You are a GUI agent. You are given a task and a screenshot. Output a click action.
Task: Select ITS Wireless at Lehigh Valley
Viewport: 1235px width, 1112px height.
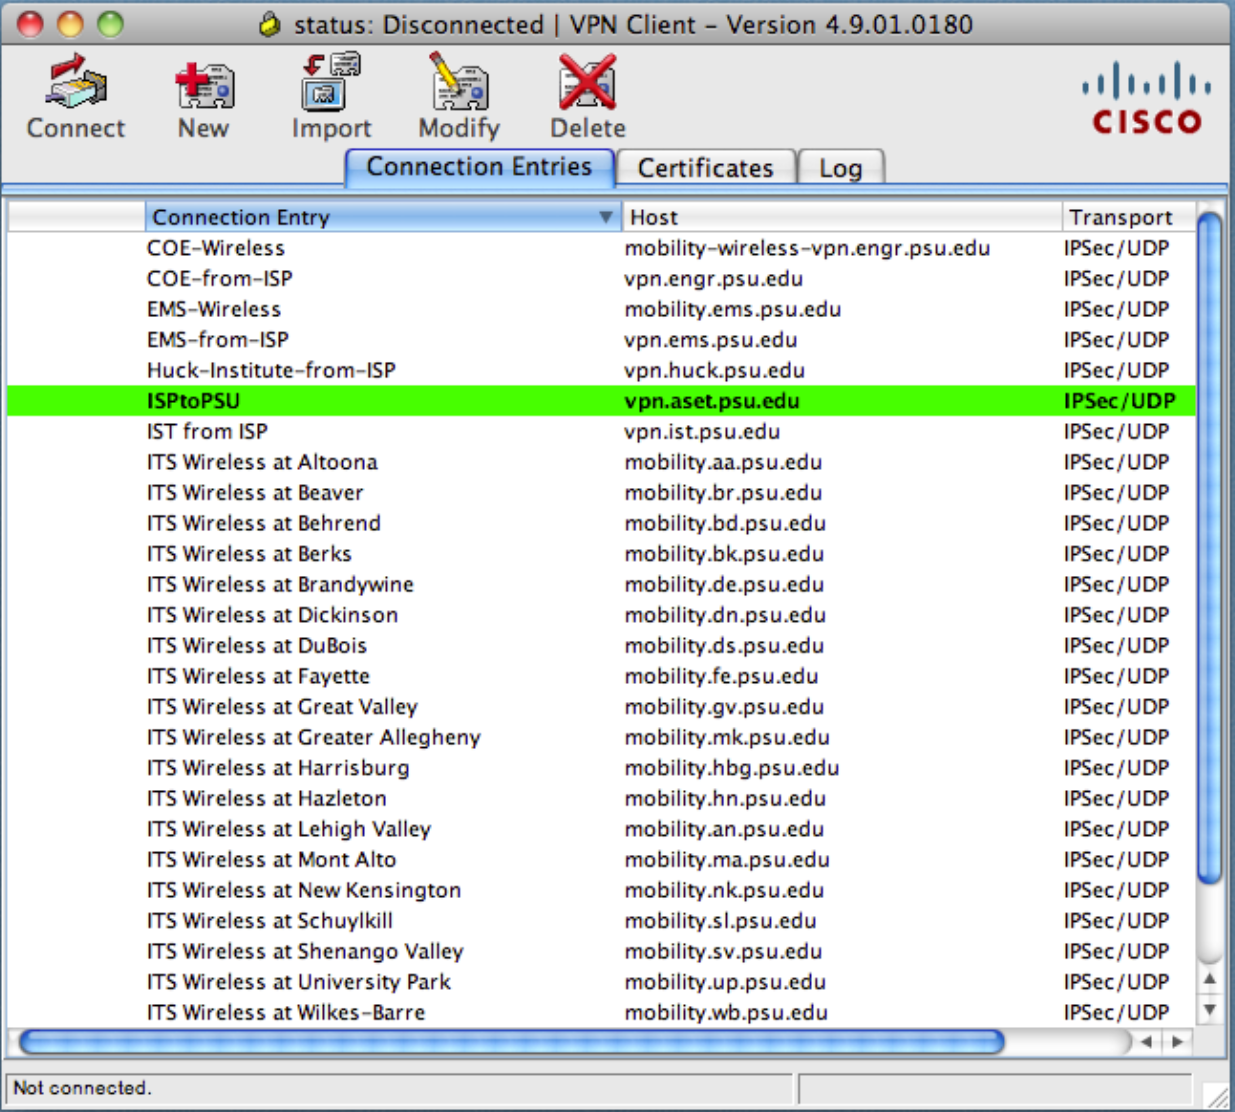point(601,829)
